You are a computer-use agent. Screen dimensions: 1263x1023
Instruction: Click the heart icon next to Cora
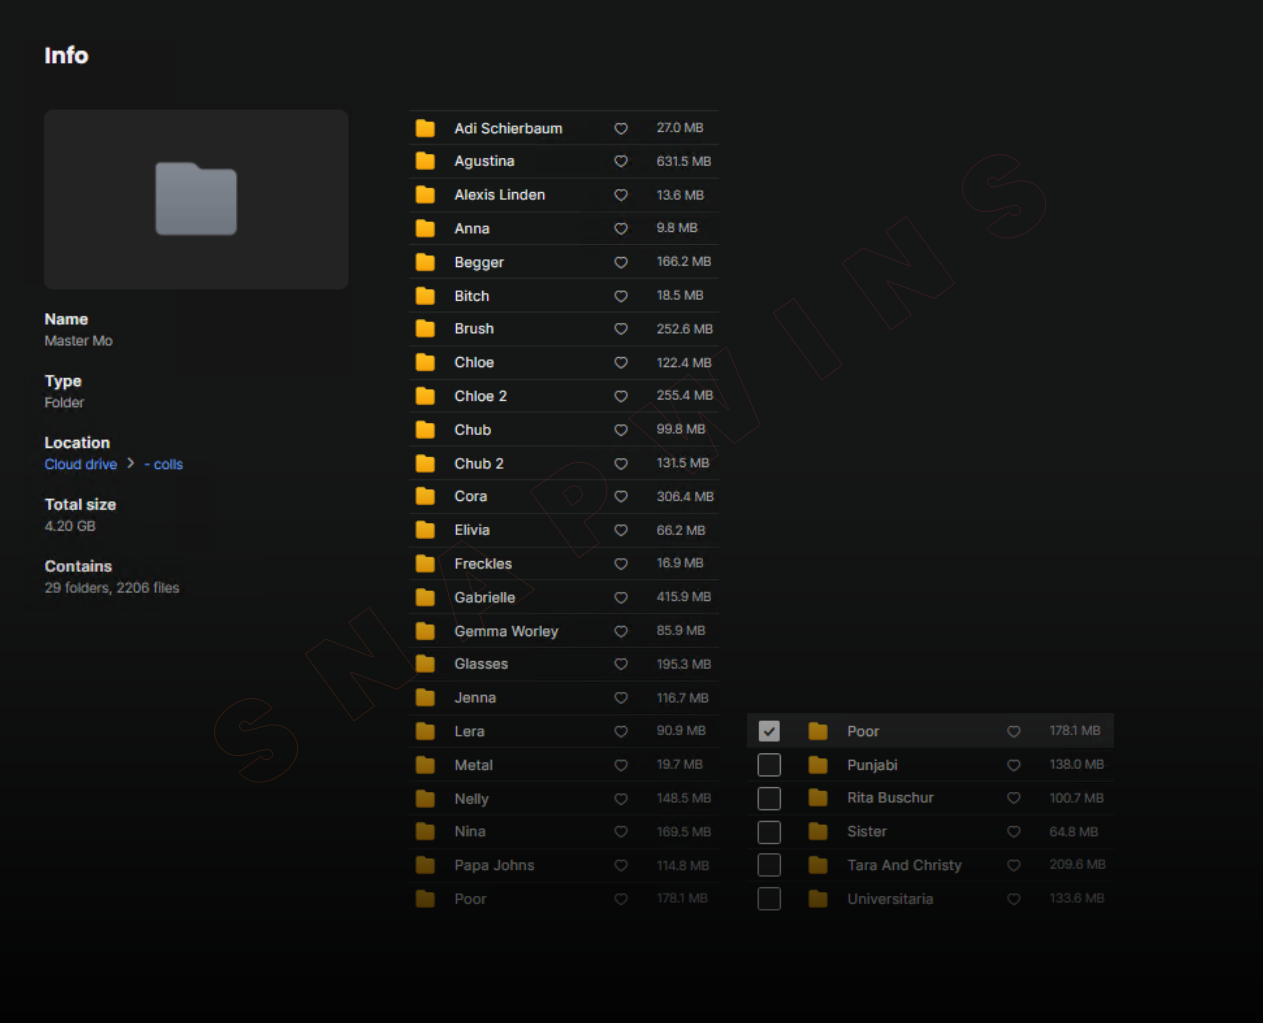point(621,497)
